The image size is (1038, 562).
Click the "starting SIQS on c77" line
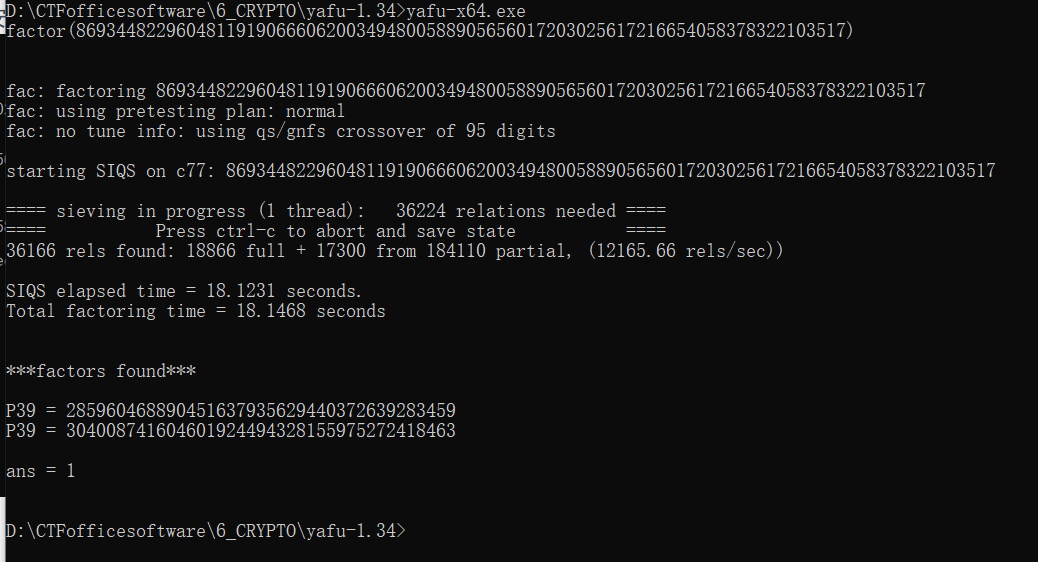click(500, 171)
